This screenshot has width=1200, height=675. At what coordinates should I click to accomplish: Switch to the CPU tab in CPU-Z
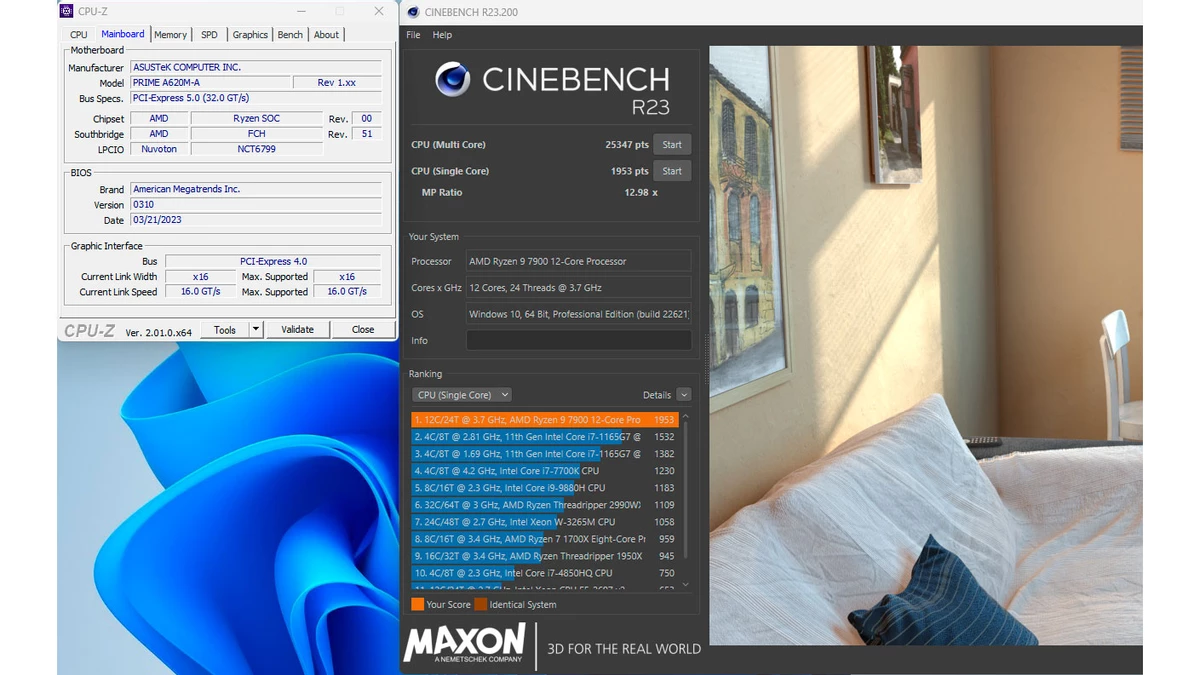coord(78,35)
